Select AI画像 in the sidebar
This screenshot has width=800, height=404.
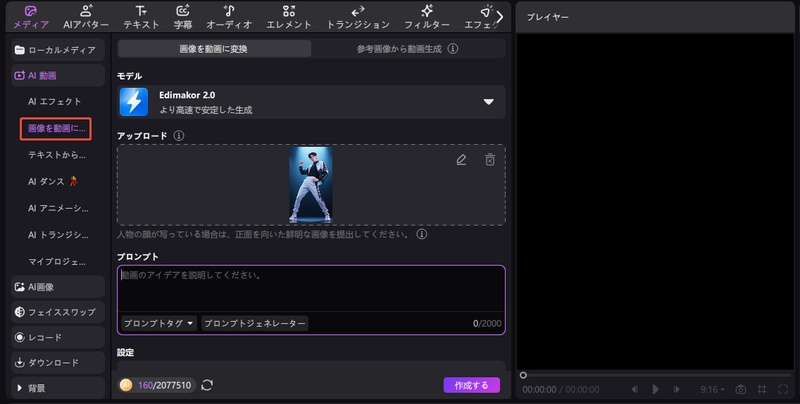[58, 287]
